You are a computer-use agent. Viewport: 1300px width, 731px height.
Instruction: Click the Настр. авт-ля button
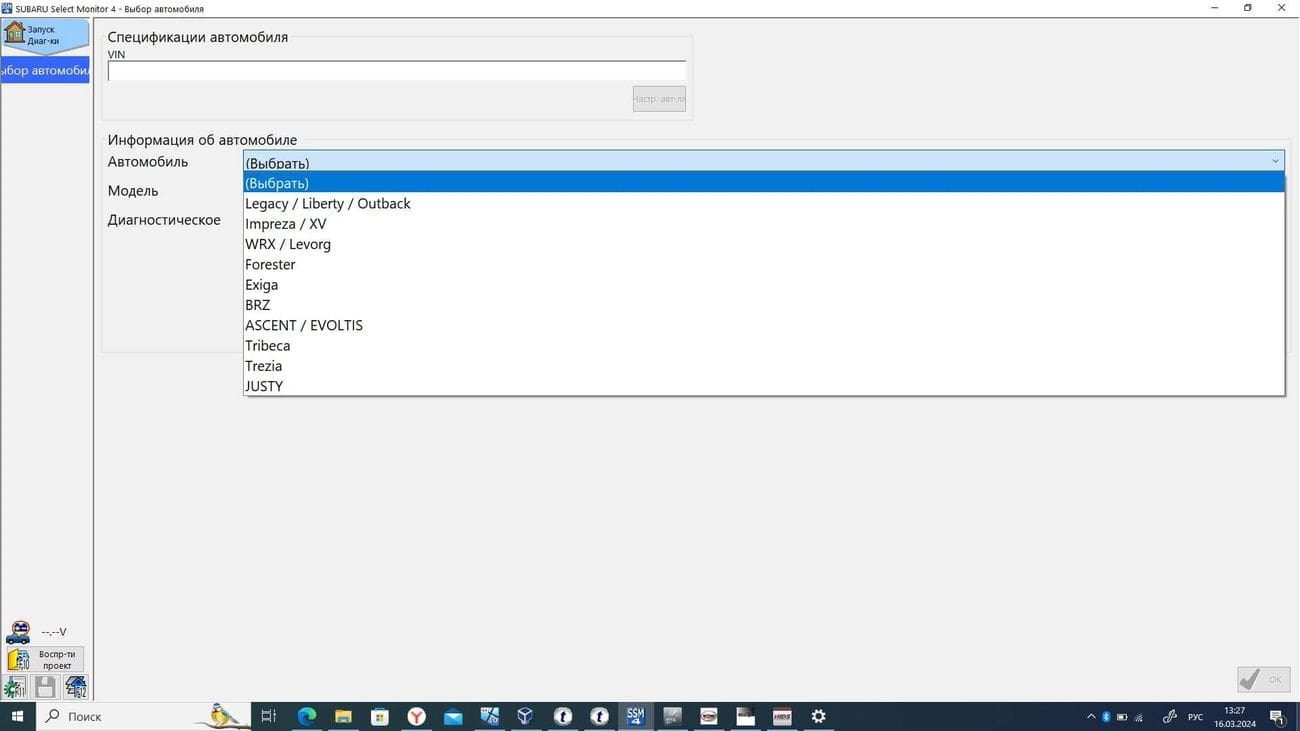coord(659,98)
